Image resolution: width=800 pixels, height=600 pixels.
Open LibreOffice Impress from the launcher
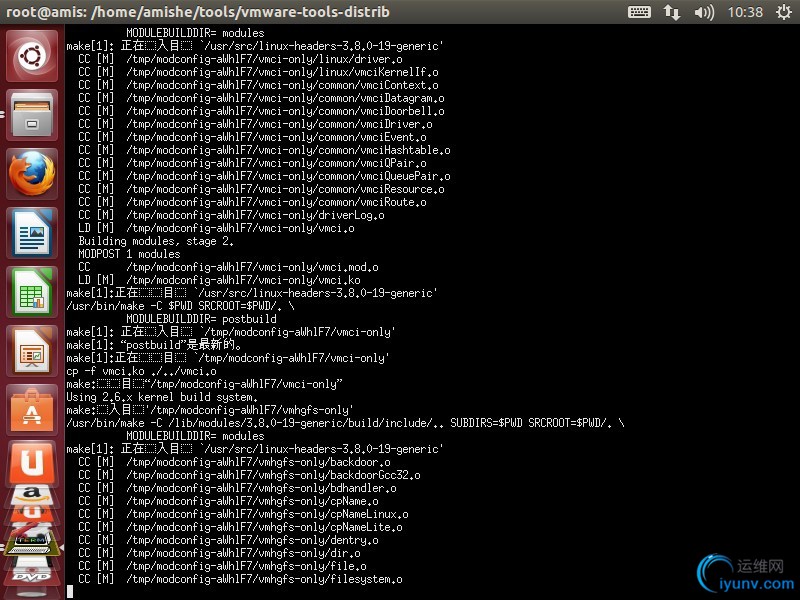pos(32,352)
